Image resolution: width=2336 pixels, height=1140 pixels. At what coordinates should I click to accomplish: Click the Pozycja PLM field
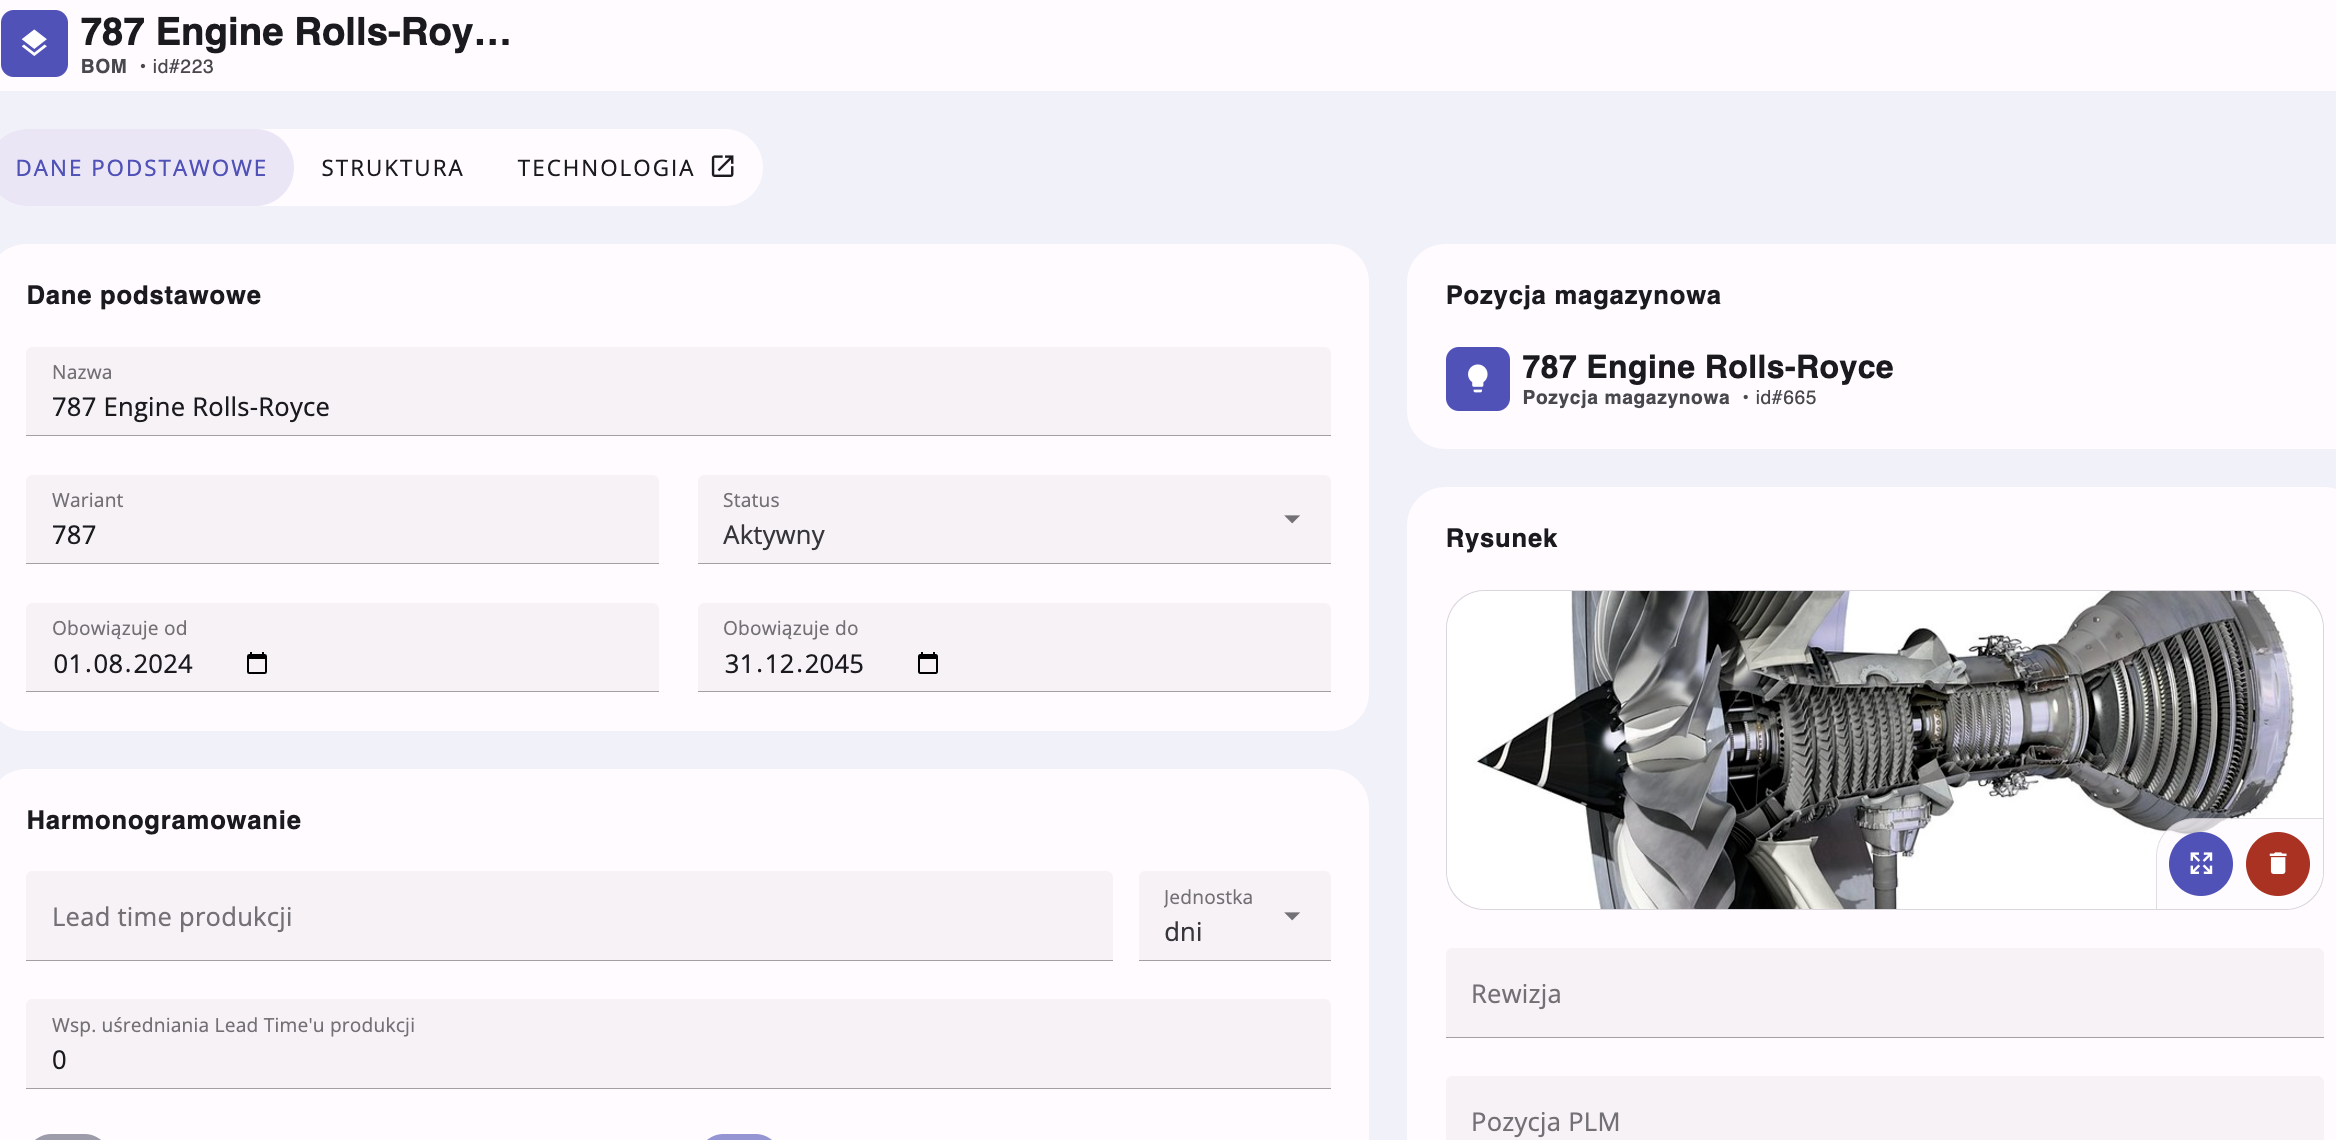coord(1884,1120)
